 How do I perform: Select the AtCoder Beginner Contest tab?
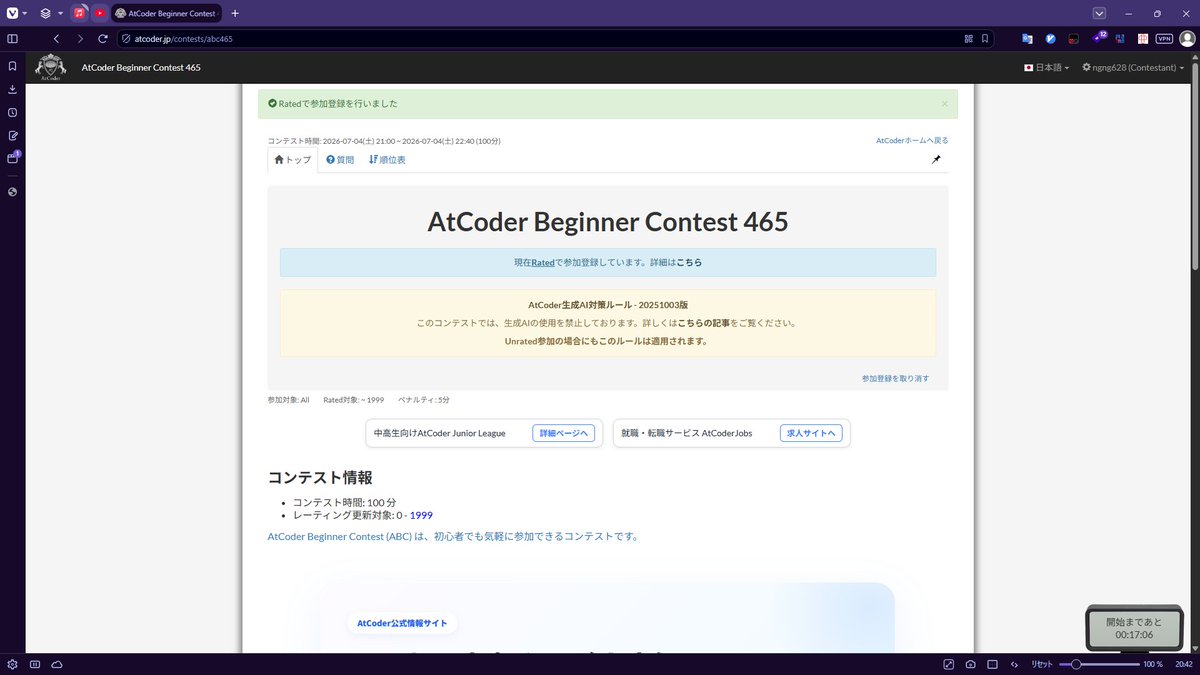pos(167,14)
